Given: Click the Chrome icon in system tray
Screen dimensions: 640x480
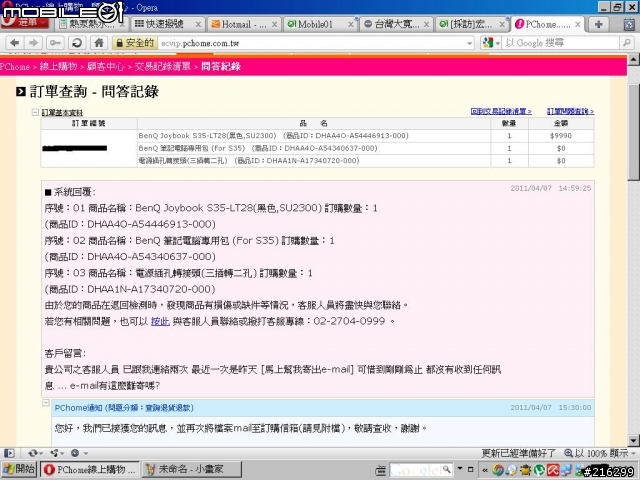Looking at the screenshot, I should pos(497,470).
